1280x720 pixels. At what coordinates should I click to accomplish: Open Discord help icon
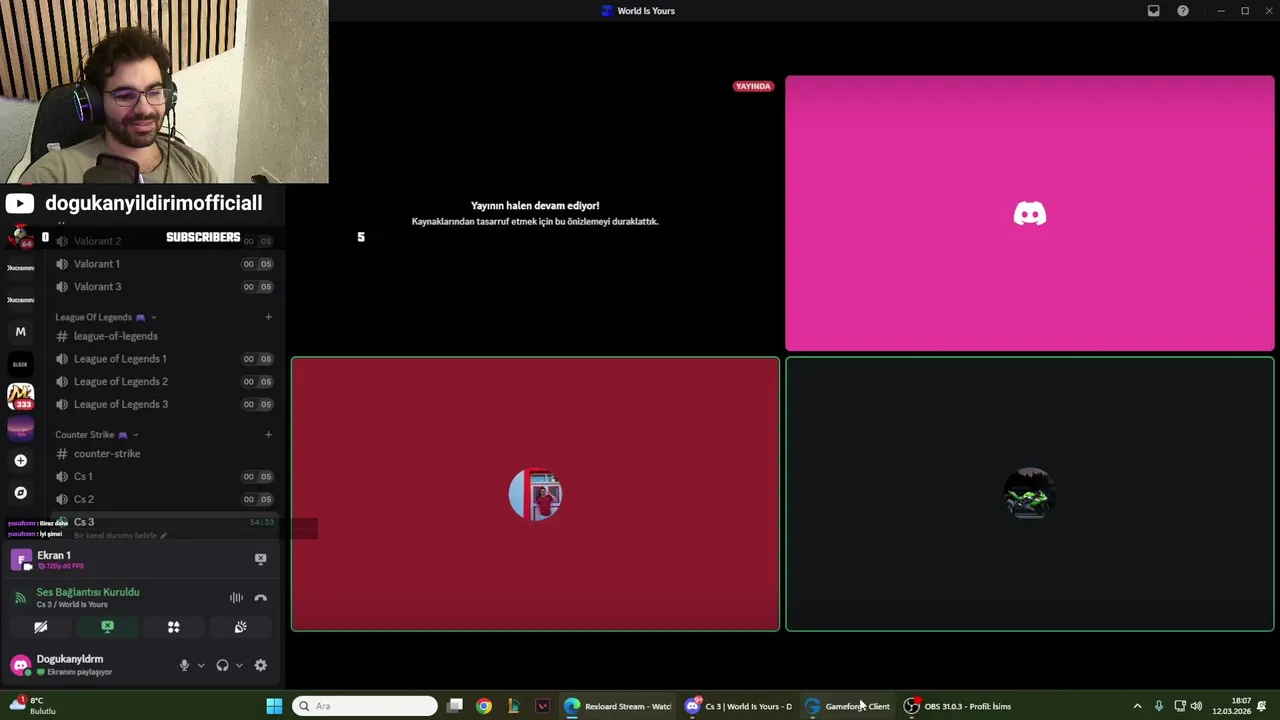click(1183, 11)
